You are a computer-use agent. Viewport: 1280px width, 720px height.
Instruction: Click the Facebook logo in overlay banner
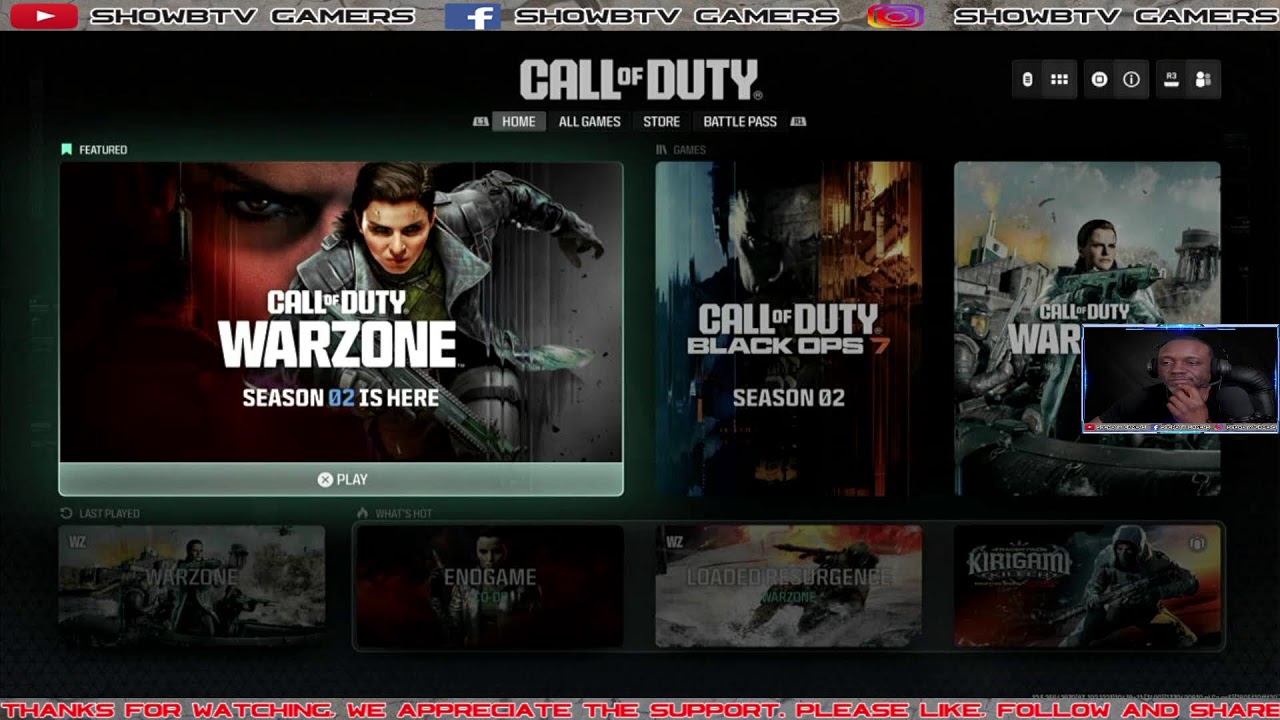(472, 16)
